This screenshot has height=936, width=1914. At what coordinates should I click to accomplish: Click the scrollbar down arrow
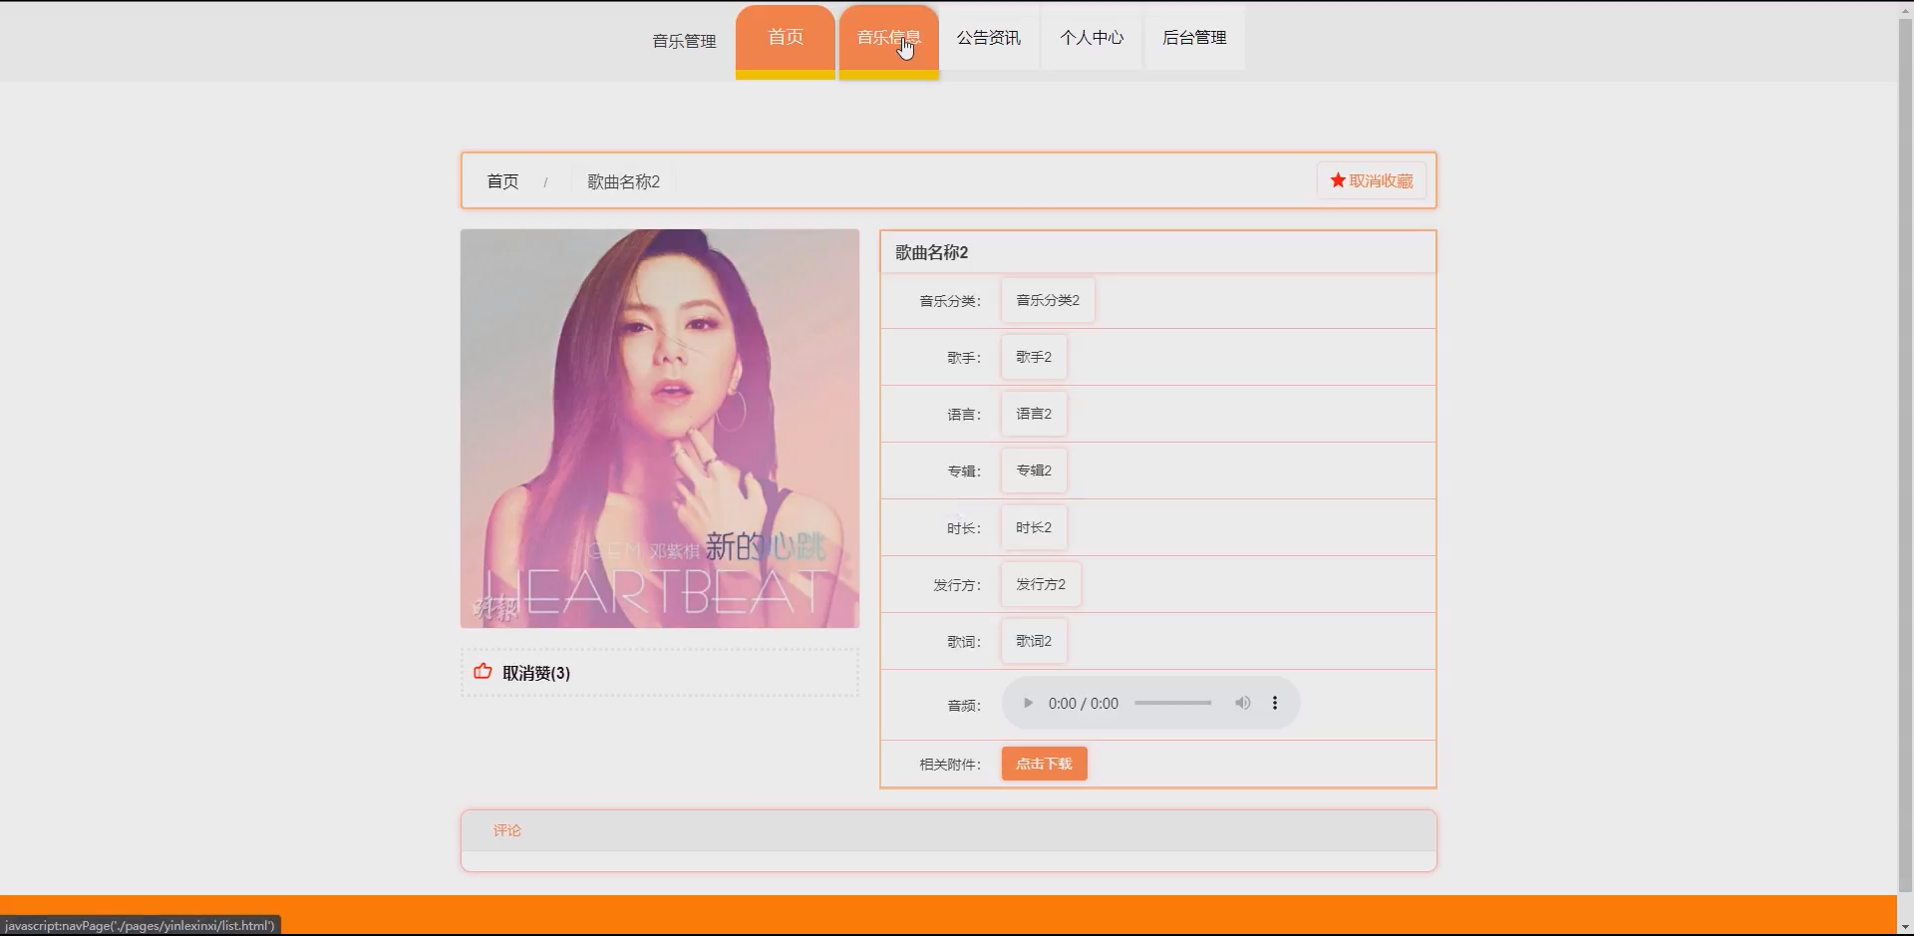(1905, 927)
